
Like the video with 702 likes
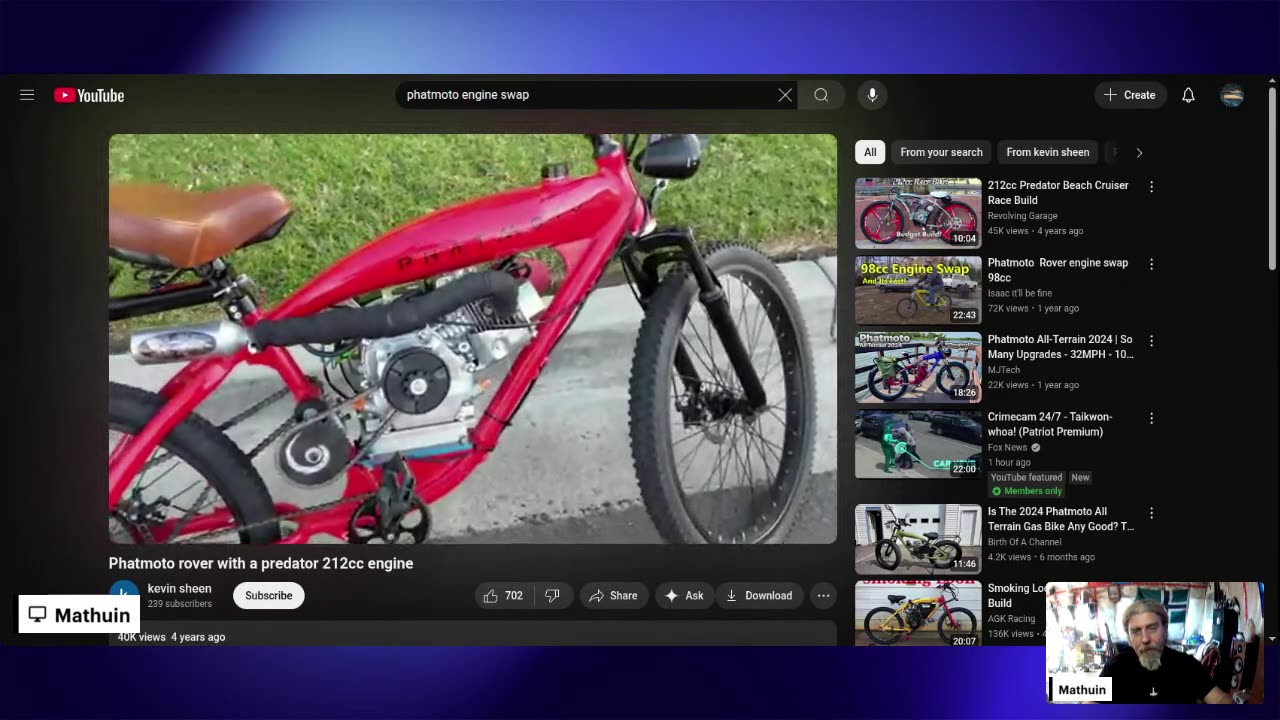[x=503, y=596]
